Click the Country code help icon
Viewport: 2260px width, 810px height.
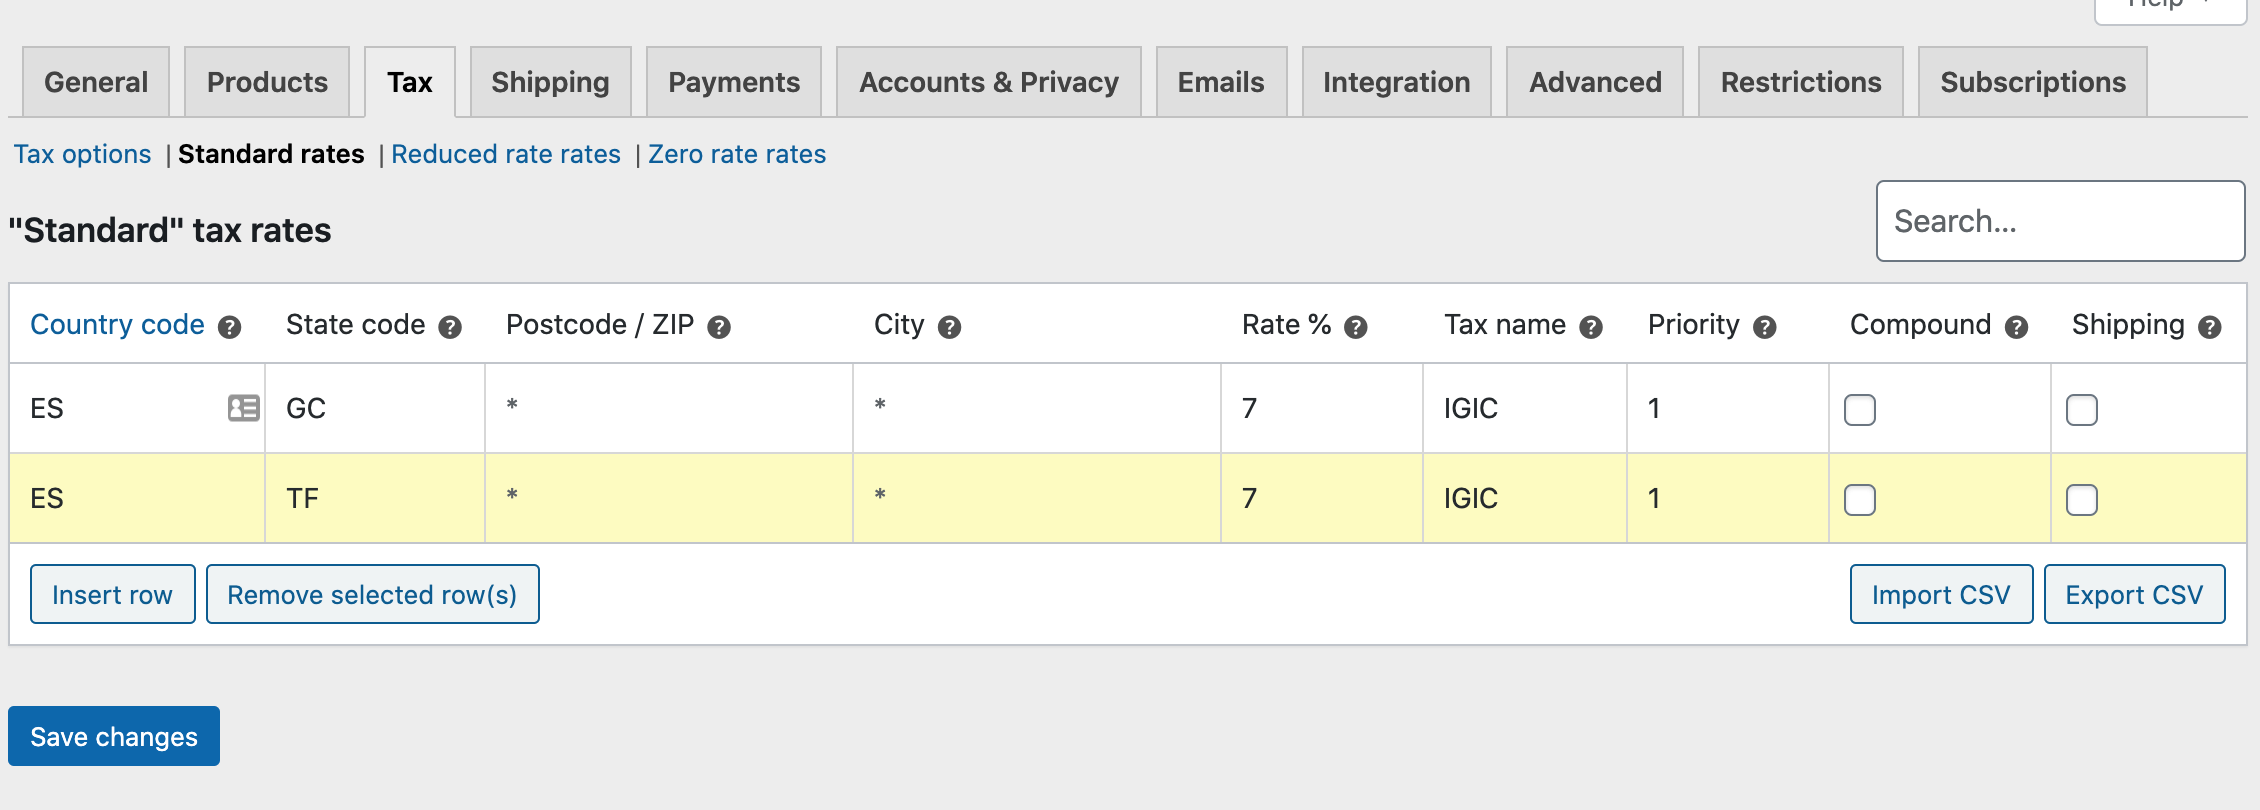(230, 327)
